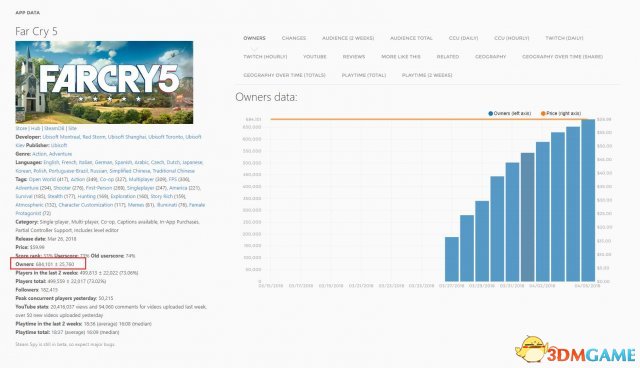Open the SteamDB link
Screen dimensions: 640x368
54,128
